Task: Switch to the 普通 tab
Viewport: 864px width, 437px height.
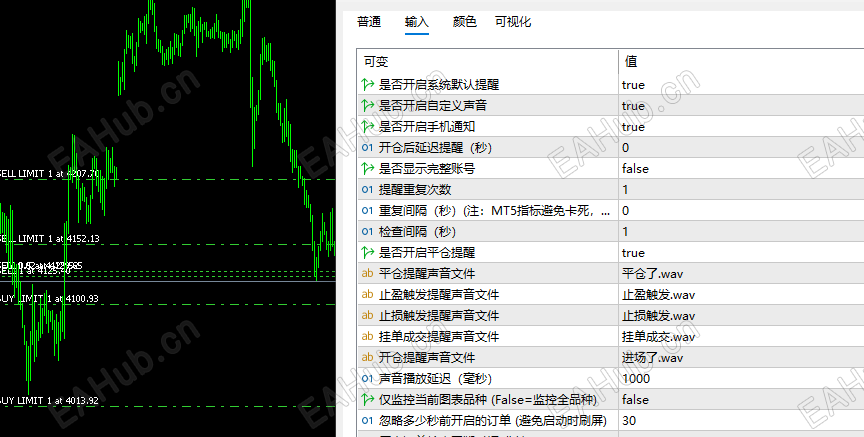Action: click(369, 22)
